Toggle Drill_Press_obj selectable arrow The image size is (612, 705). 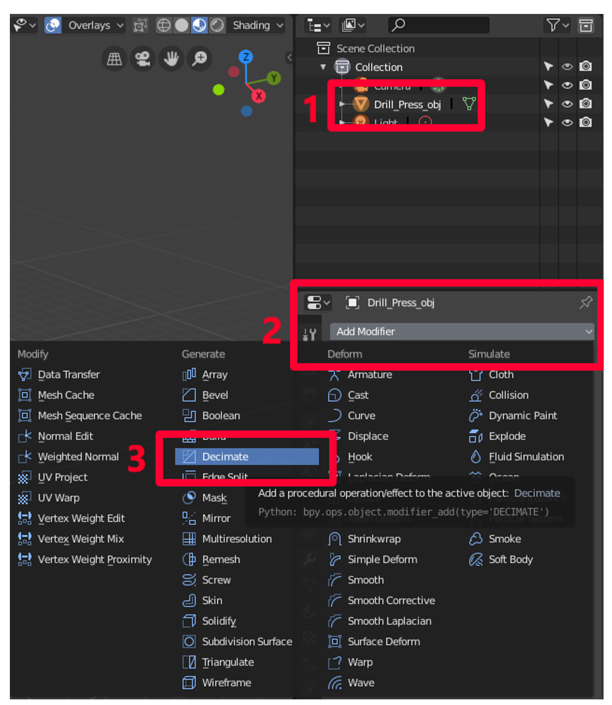[548, 104]
